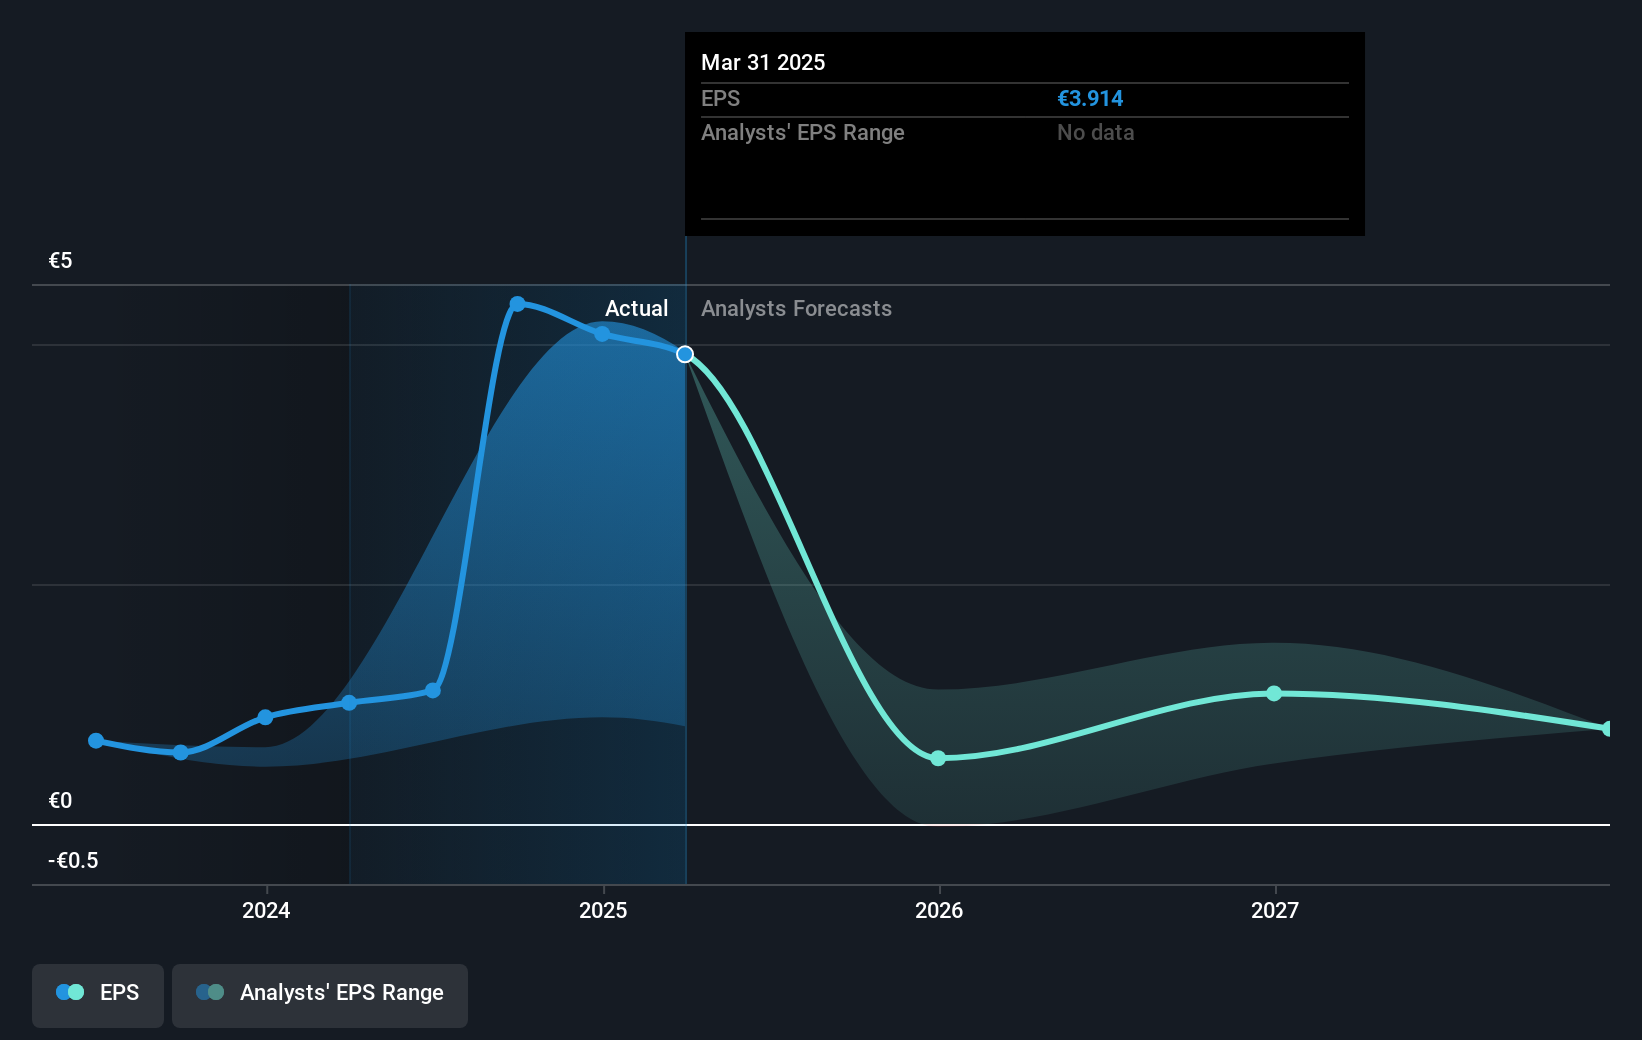Click the EPS data point at the actual-period shading start
This screenshot has height=1040, width=1642.
coord(349,703)
